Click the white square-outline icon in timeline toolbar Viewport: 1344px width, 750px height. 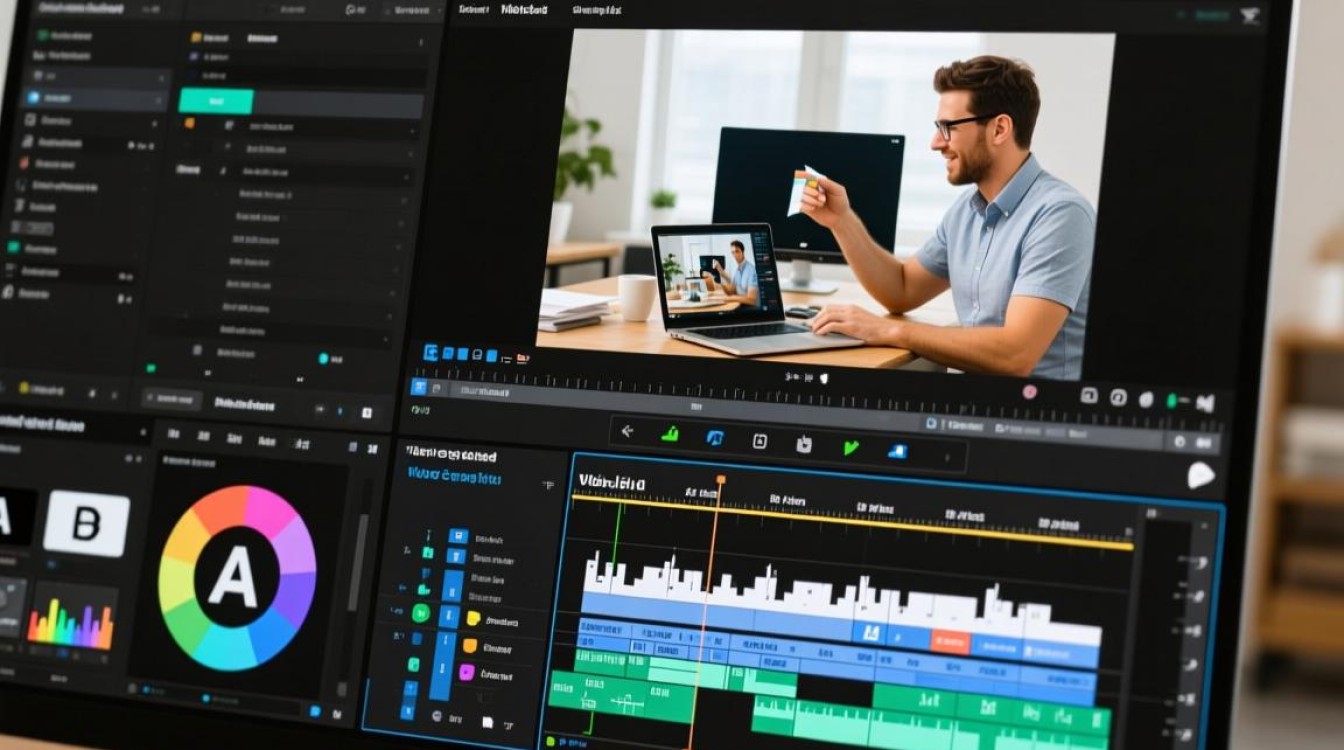click(759, 441)
